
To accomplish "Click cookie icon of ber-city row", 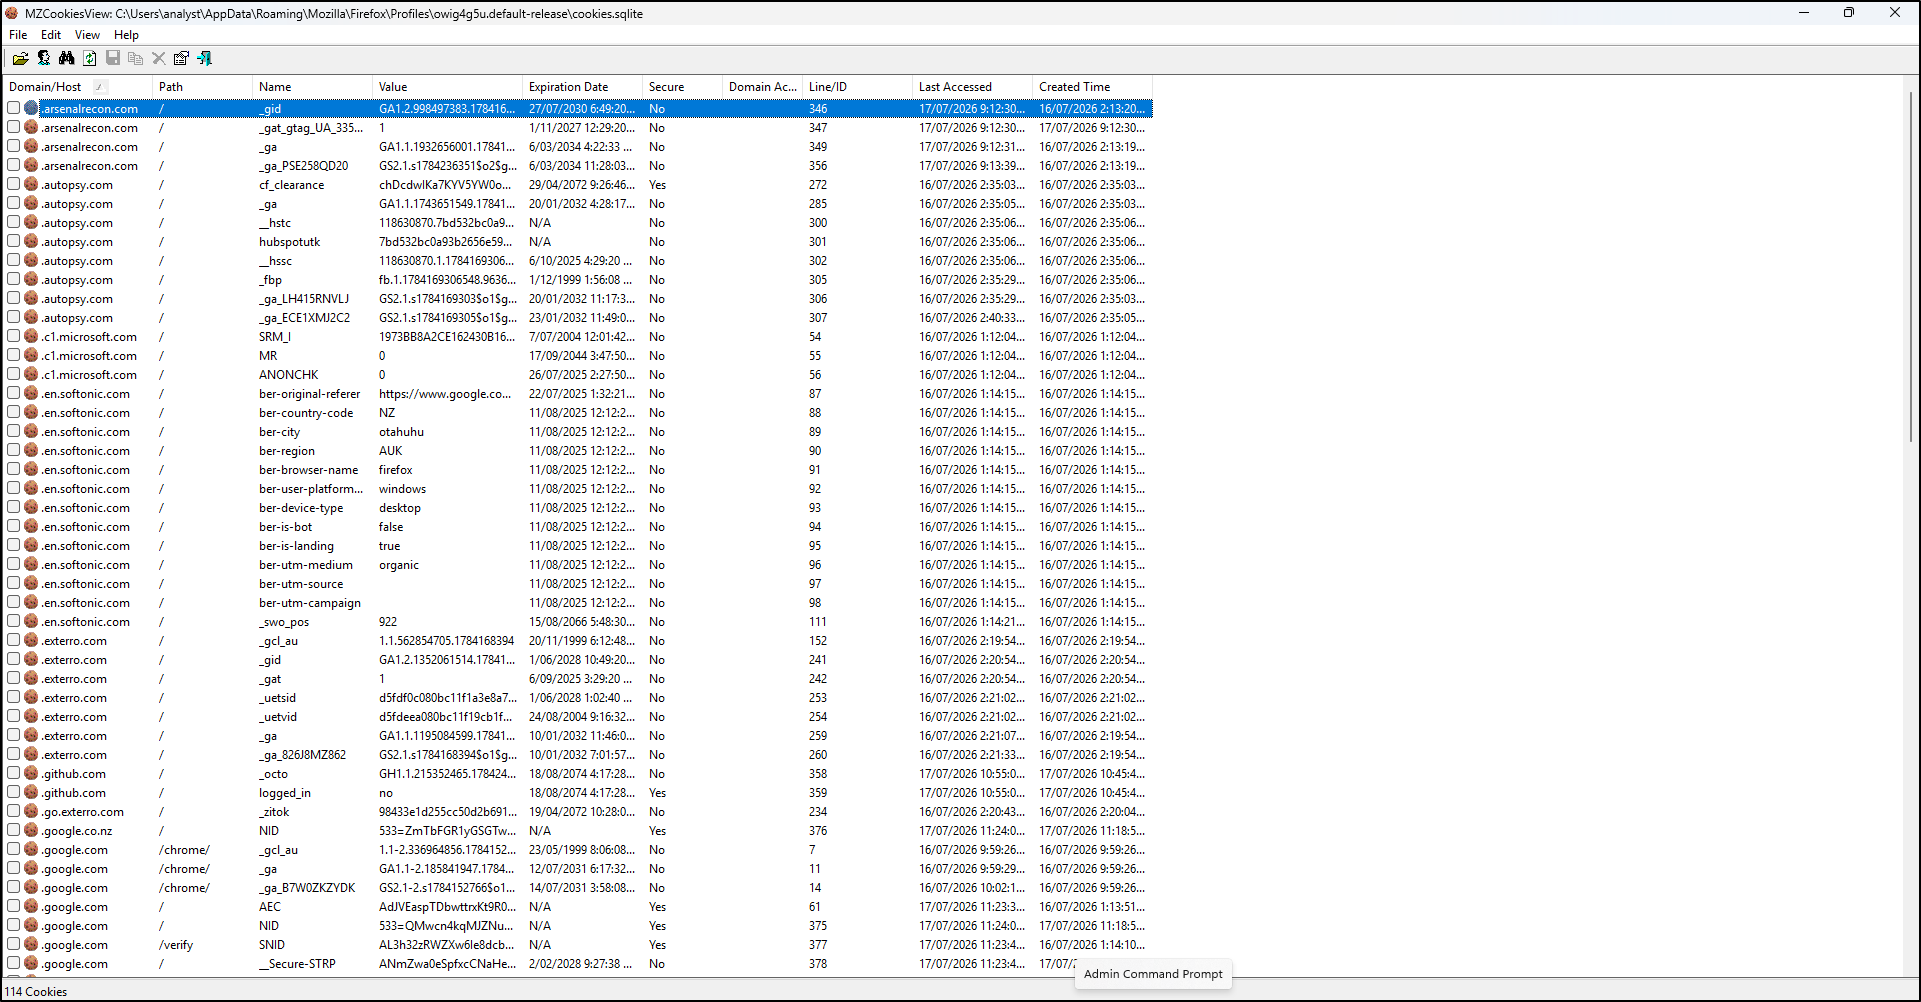I will pyautogui.click(x=31, y=431).
